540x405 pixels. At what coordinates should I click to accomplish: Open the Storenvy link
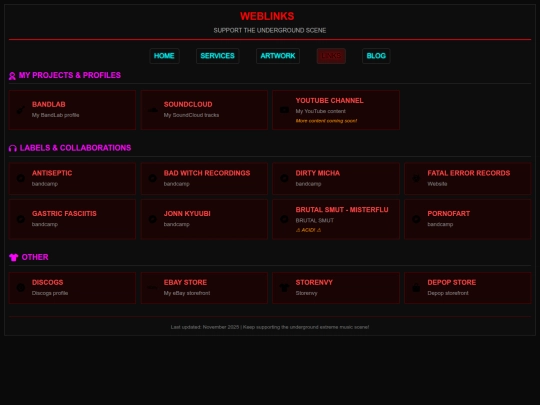click(x=336, y=288)
